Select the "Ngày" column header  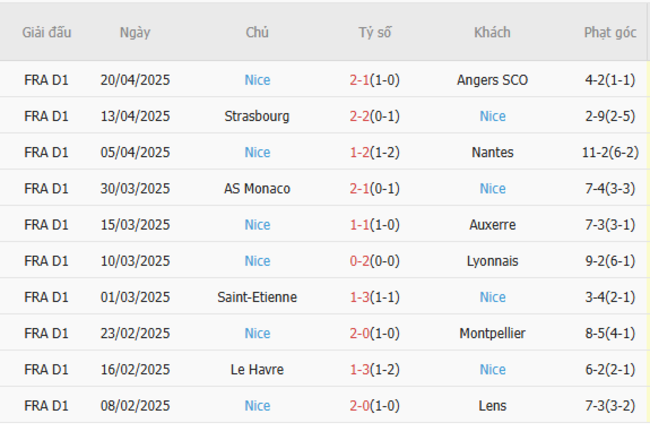click(135, 32)
